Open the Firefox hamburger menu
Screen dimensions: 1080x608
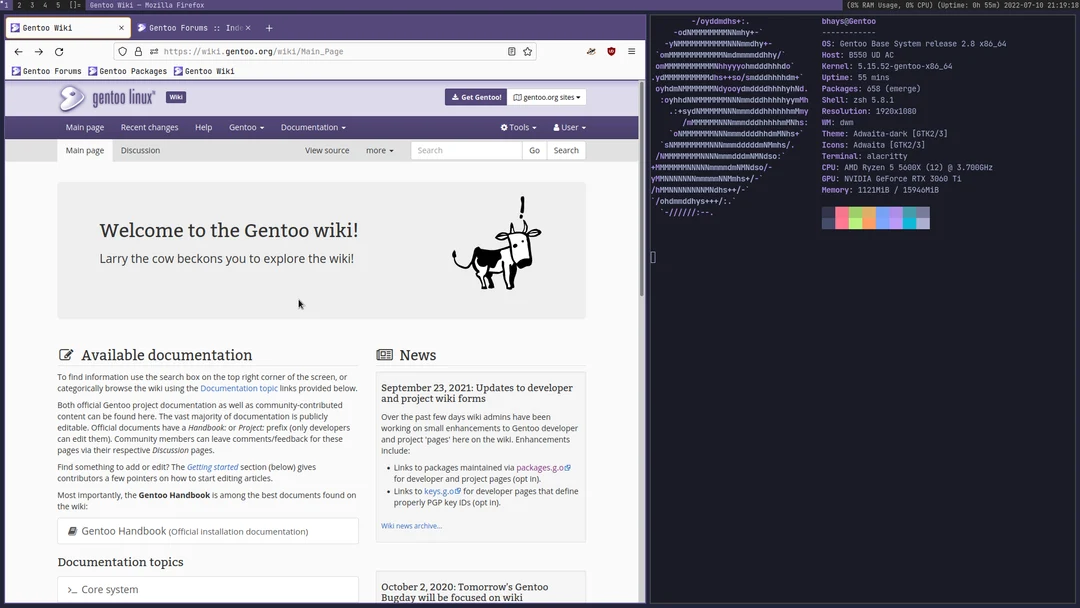click(631, 51)
